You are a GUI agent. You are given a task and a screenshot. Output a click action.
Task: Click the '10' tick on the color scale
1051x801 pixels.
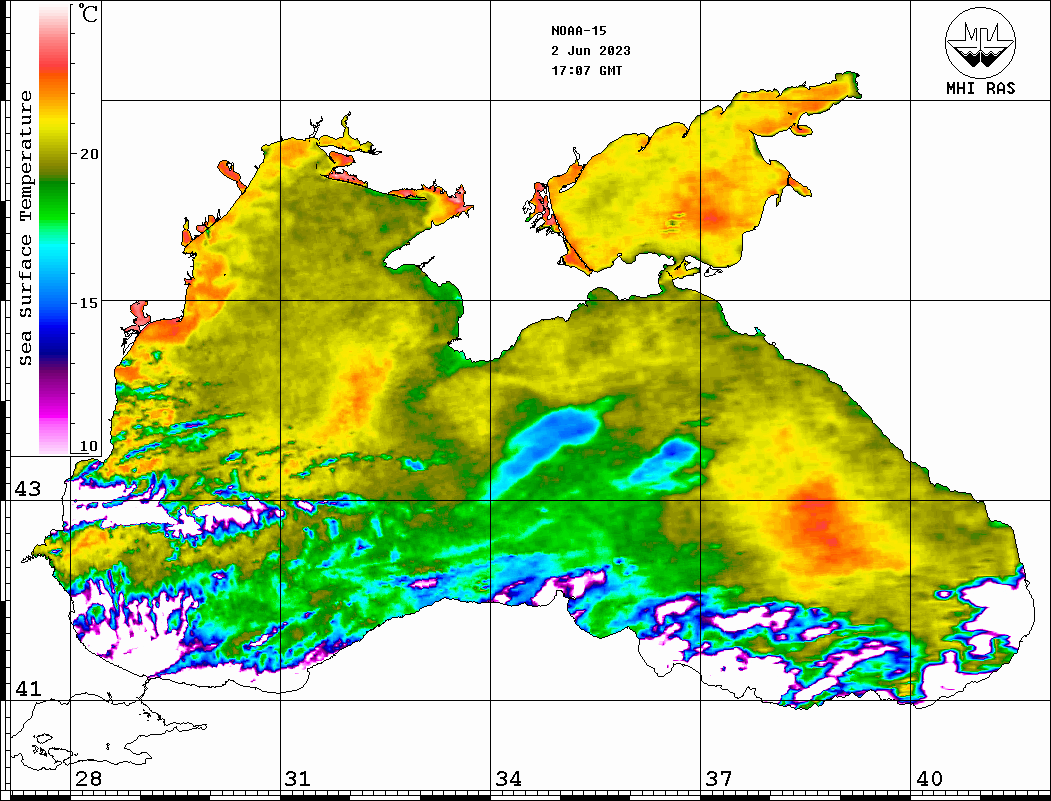tap(88, 446)
